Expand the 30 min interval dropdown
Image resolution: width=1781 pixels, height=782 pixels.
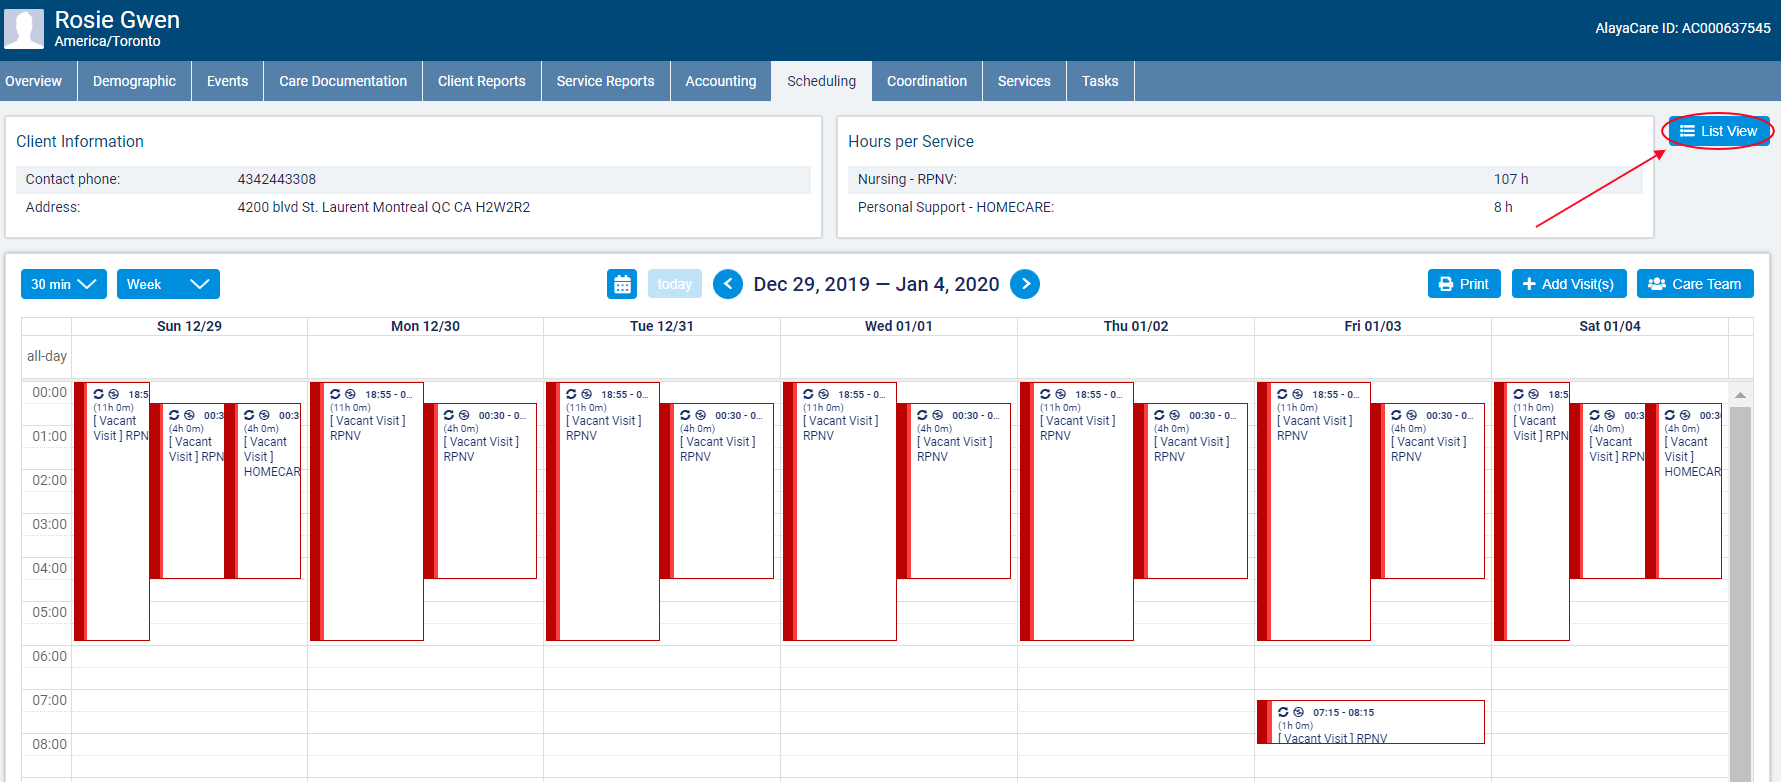(63, 284)
